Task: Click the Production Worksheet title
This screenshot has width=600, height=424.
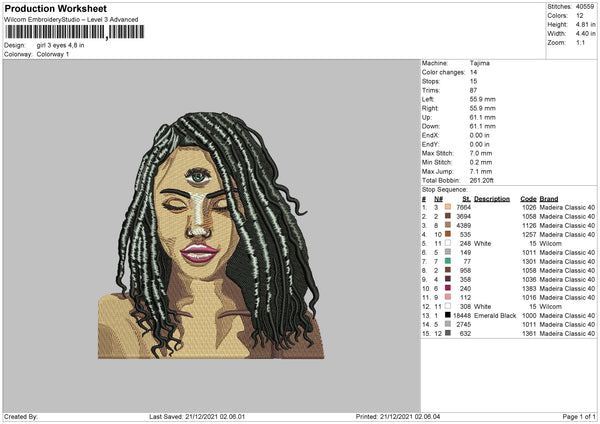Action: (x=55, y=8)
